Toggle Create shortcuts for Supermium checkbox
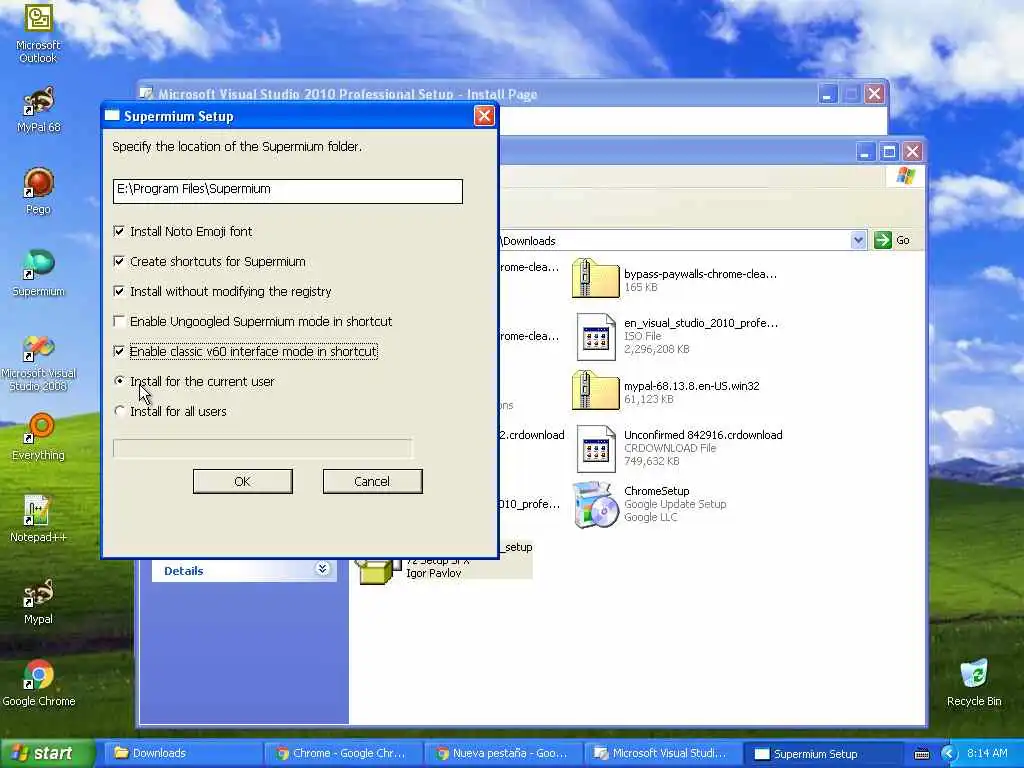The width and height of the screenshot is (1024, 768). (119, 261)
